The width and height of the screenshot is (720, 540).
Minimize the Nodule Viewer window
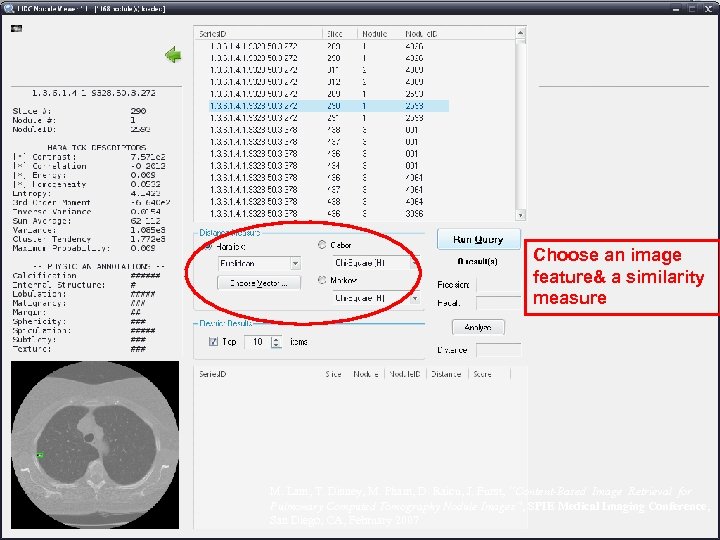point(675,8)
